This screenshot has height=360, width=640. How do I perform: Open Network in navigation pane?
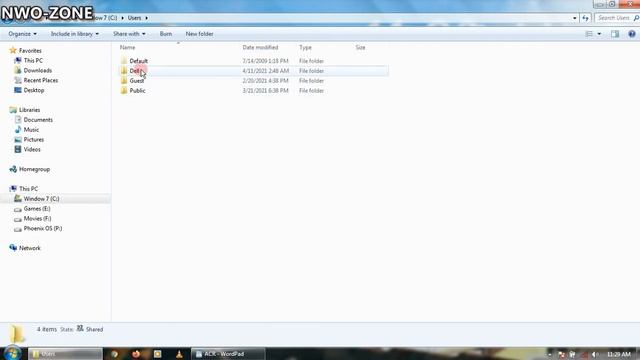[29, 248]
